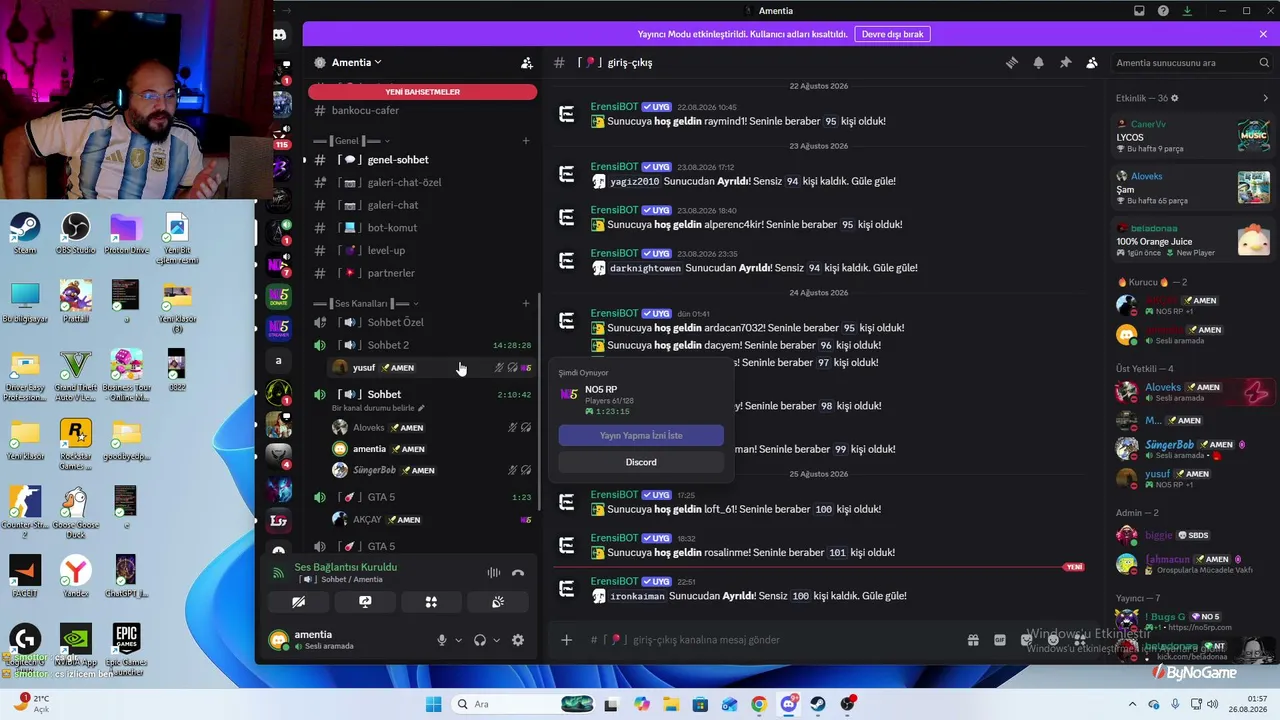Join the Sohbet Özel voice channel
Viewport: 1280px width, 720px height.
(424, 322)
